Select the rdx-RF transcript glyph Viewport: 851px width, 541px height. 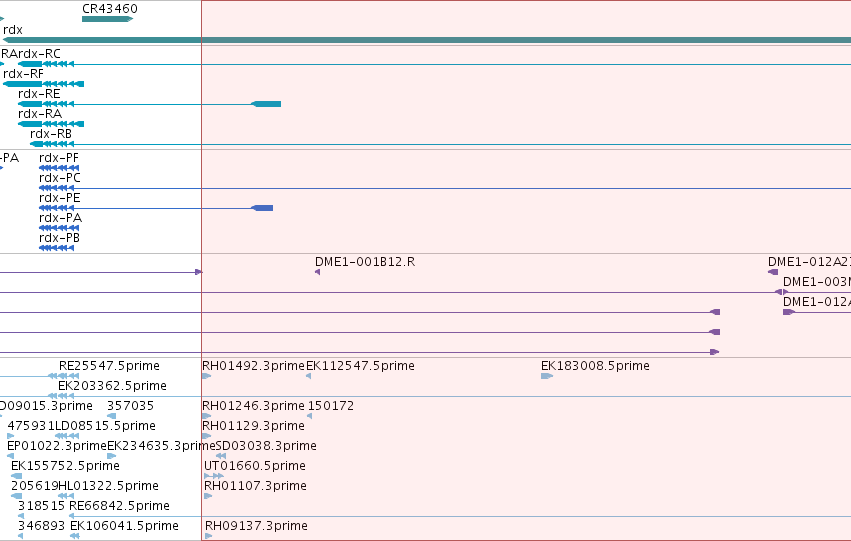(43, 84)
